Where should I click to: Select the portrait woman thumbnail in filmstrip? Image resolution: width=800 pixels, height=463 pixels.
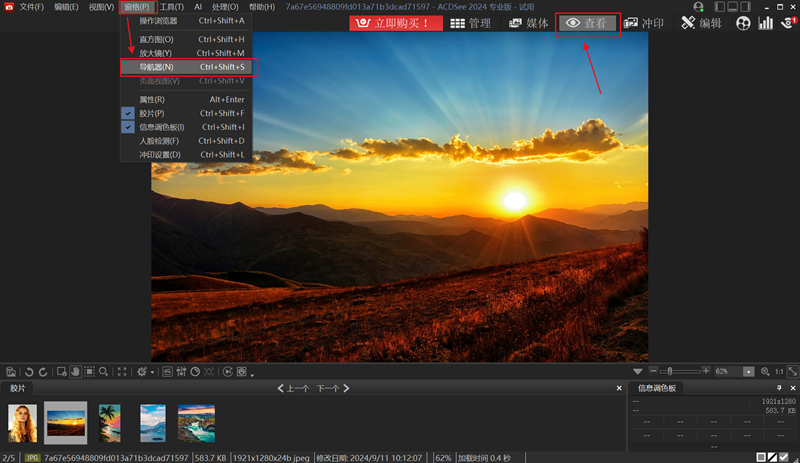tap(23, 423)
